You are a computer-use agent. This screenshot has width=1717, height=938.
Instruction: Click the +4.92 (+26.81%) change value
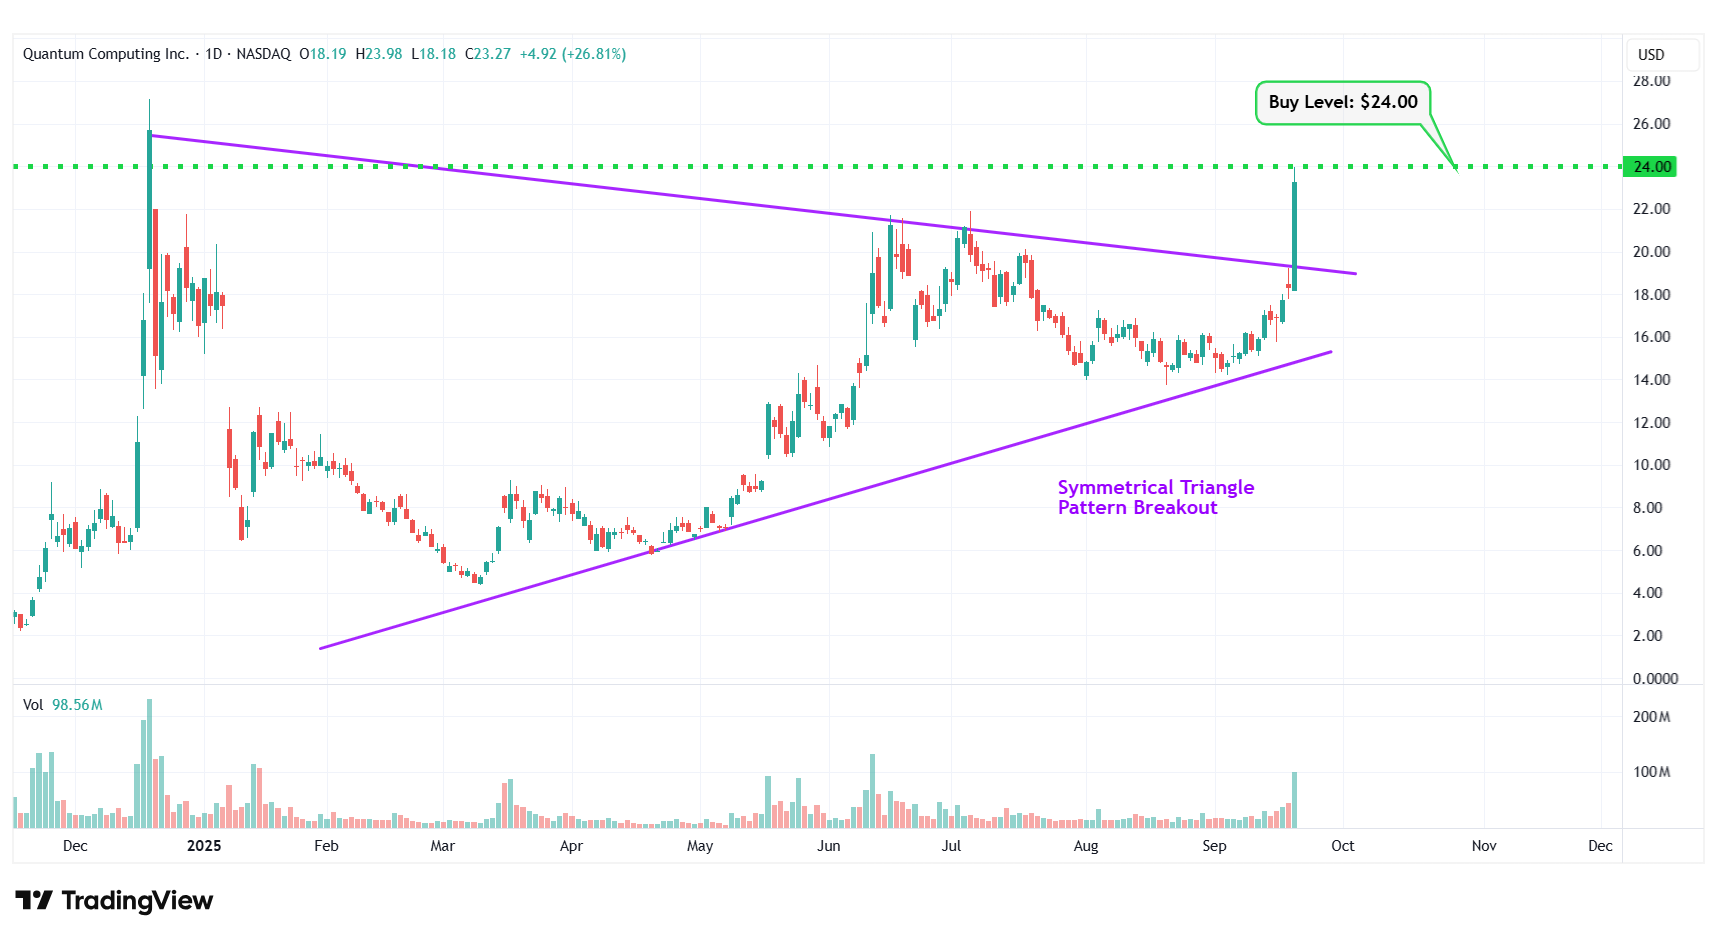pyautogui.click(x=572, y=54)
